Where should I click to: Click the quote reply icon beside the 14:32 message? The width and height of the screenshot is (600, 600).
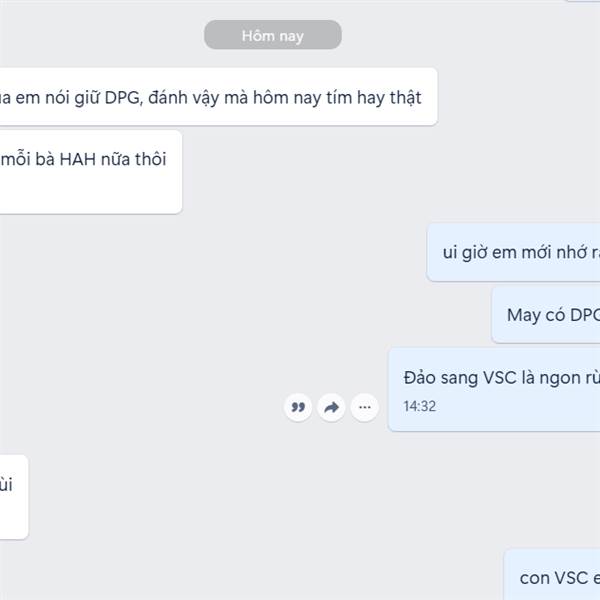click(298, 407)
